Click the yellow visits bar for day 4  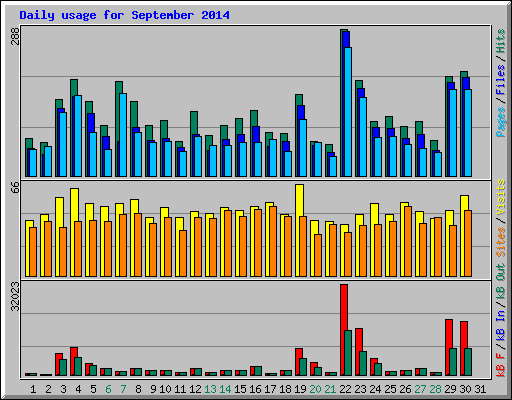[74, 232]
